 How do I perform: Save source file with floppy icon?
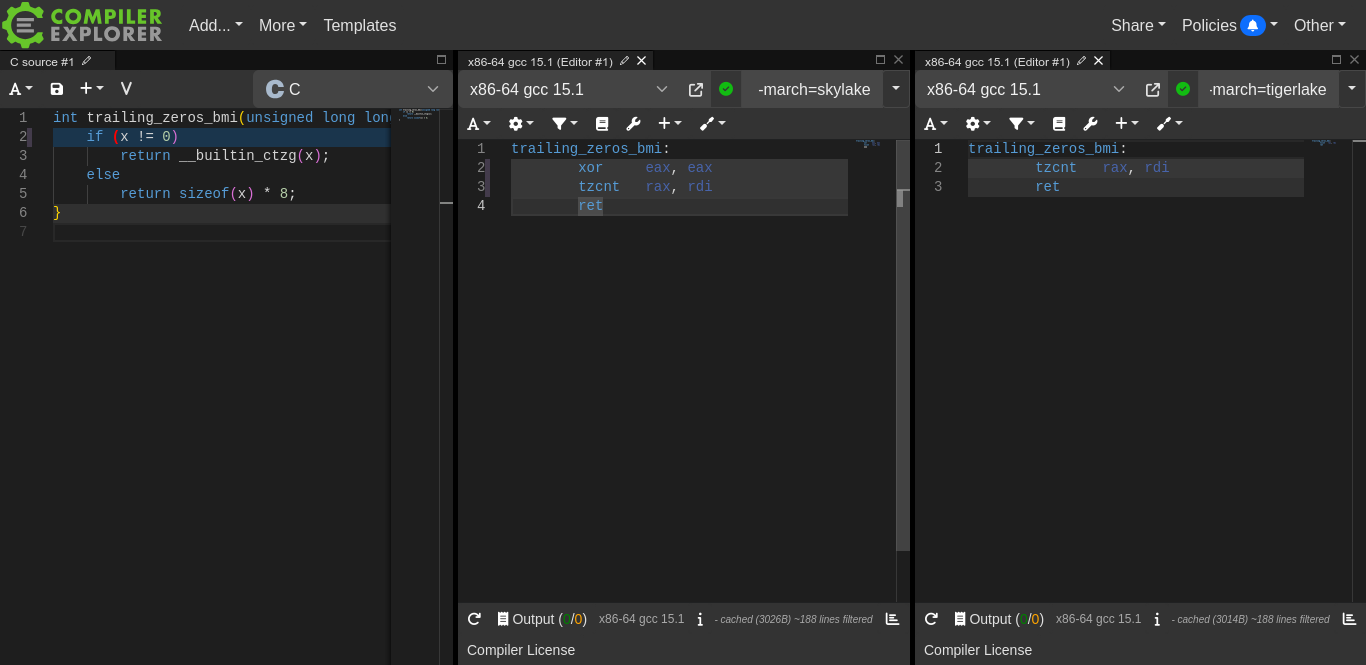pyautogui.click(x=57, y=89)
